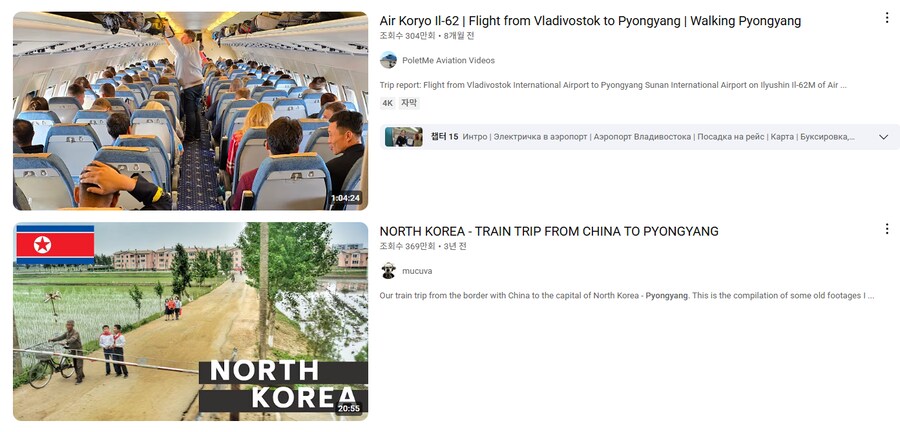Image resolution: width=900 pixels, height=432 pixels.
Task: Expand the chapters list chevron
Action: tap(883, 137)
